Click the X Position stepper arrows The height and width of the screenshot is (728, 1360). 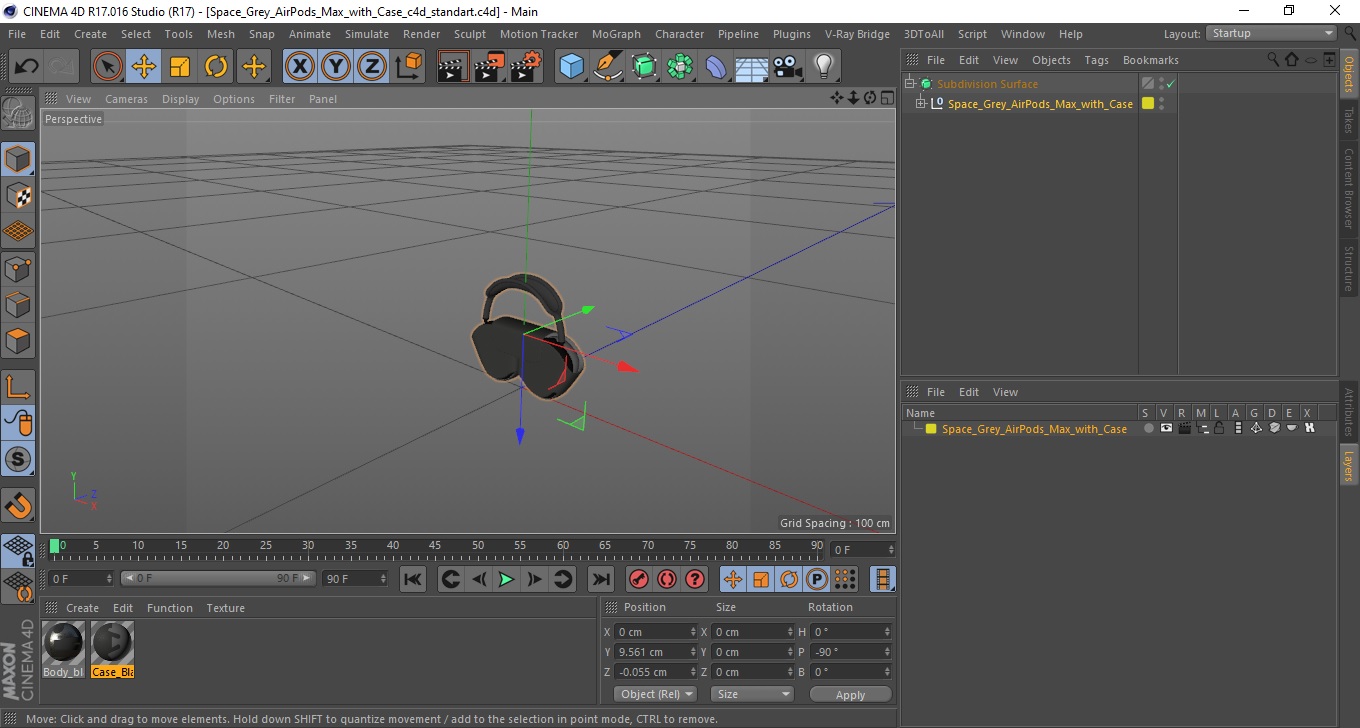(x=694, y=632)
